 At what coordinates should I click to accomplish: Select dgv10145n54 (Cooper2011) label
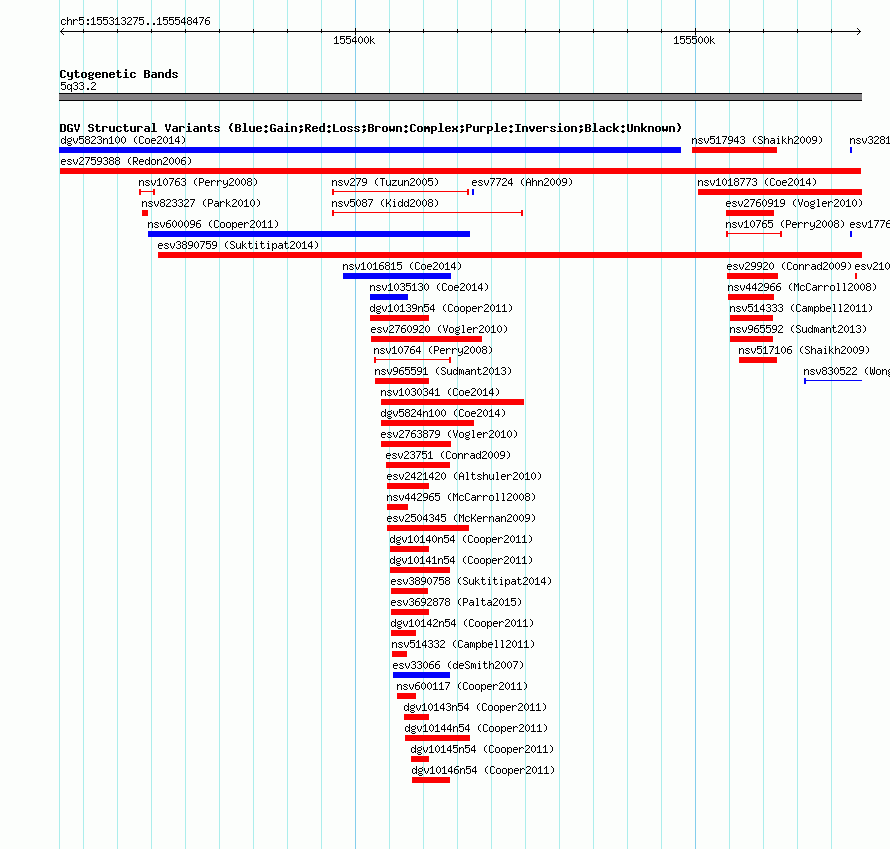tap(482, 749)
